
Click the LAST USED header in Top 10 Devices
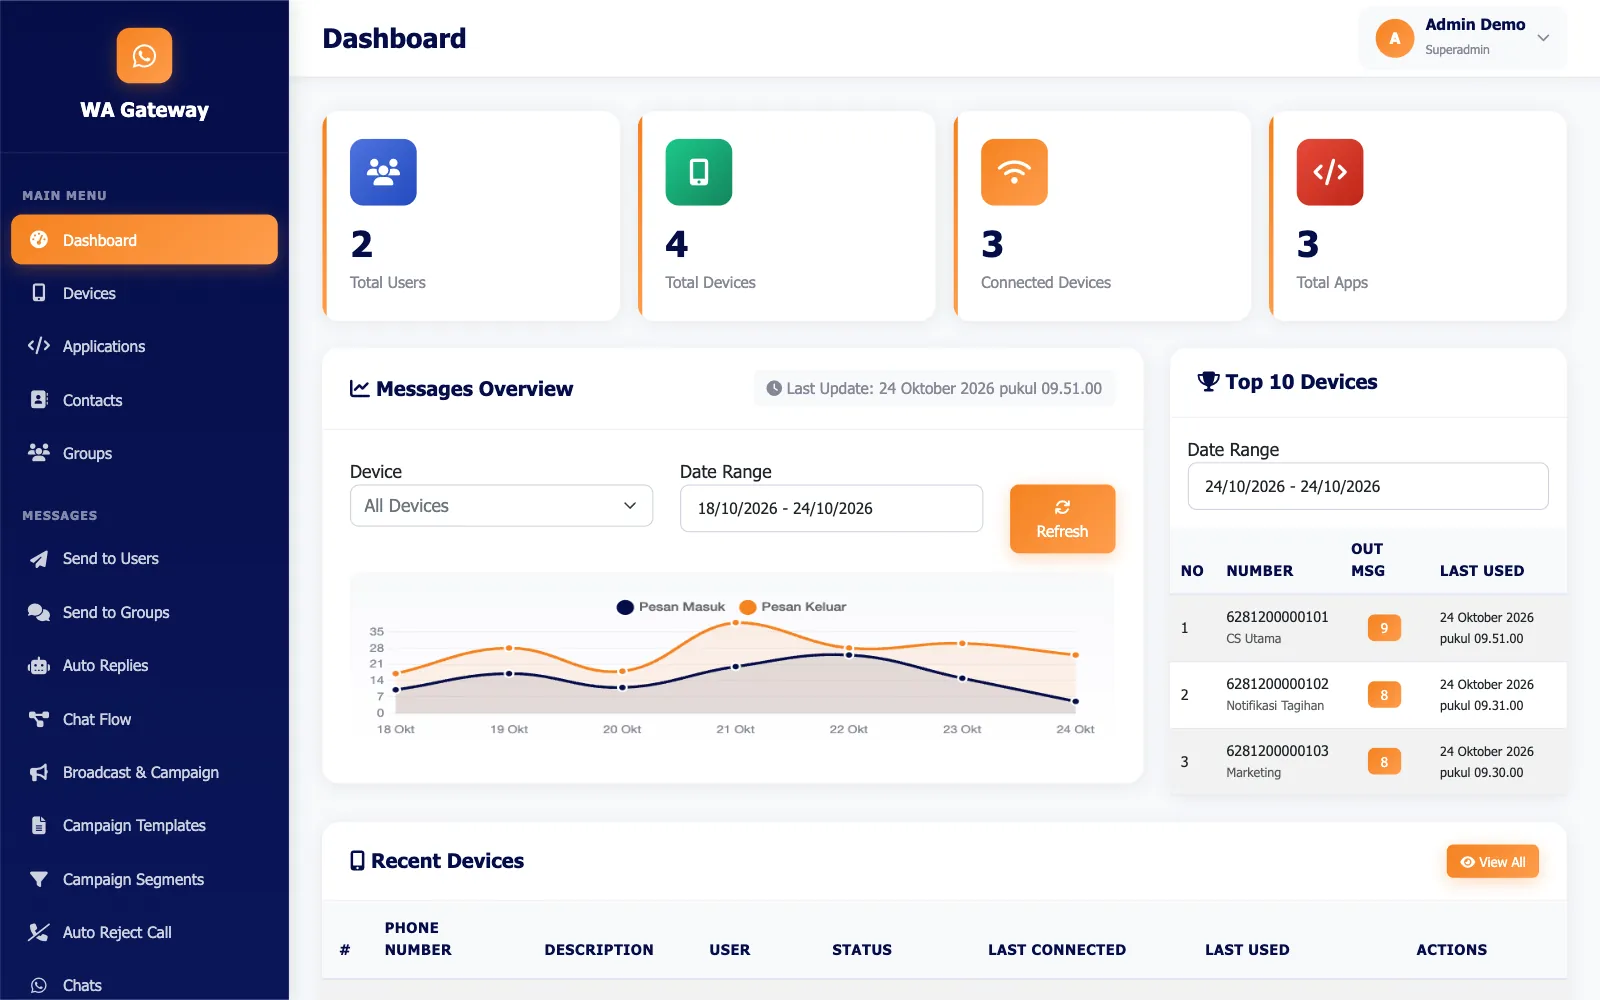[x=1482, y=571]
